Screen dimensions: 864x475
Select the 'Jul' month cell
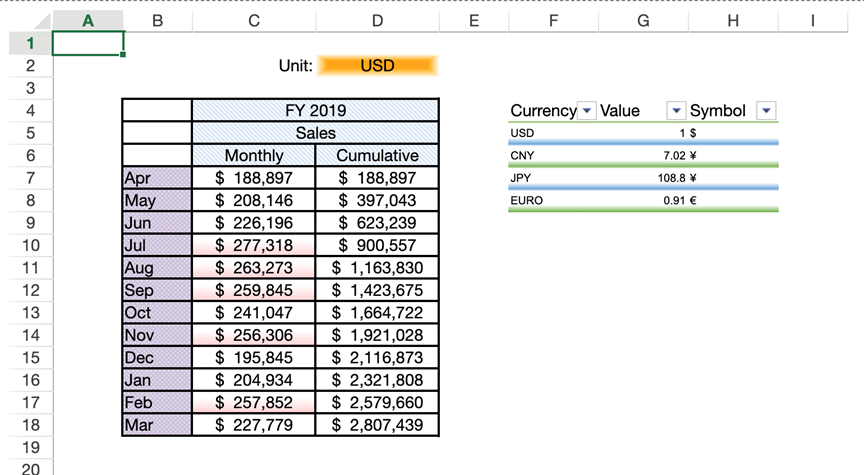click(157, 245)
